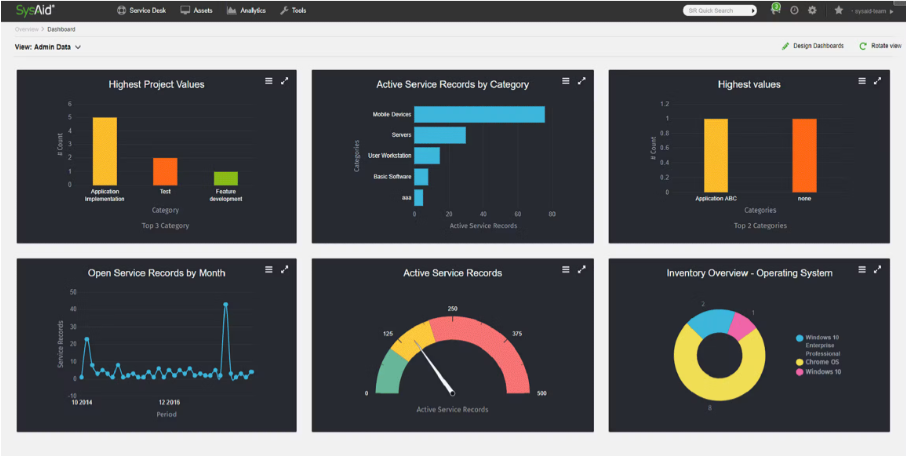Open hamburger menu on Highest Project Values

[268, 81]
